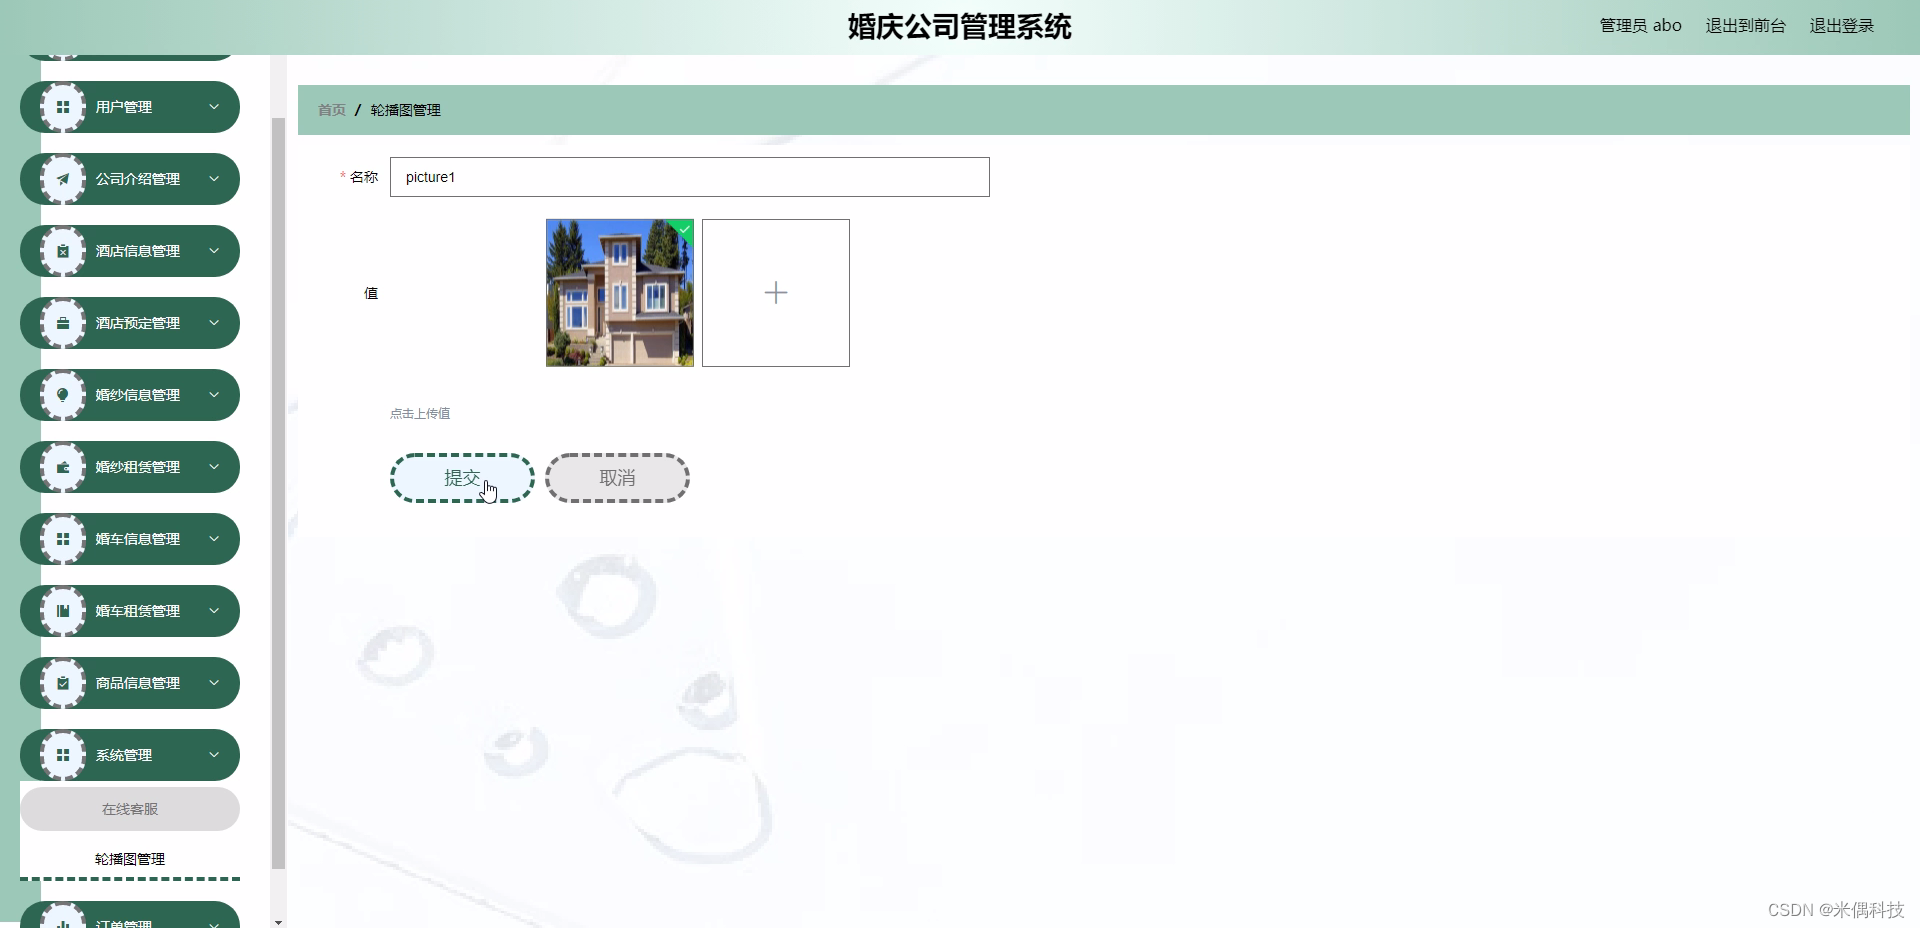This screenshot has width=1920, height=928.
Task: Click the plus box to upload new image
Action: point(775,292)
